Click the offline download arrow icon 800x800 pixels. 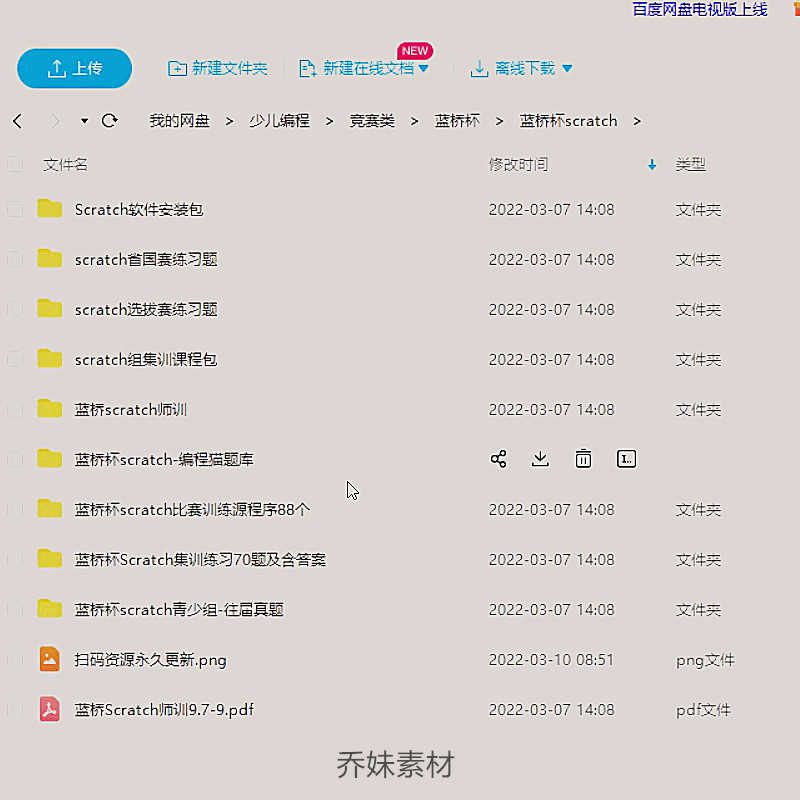click(479, 69)
